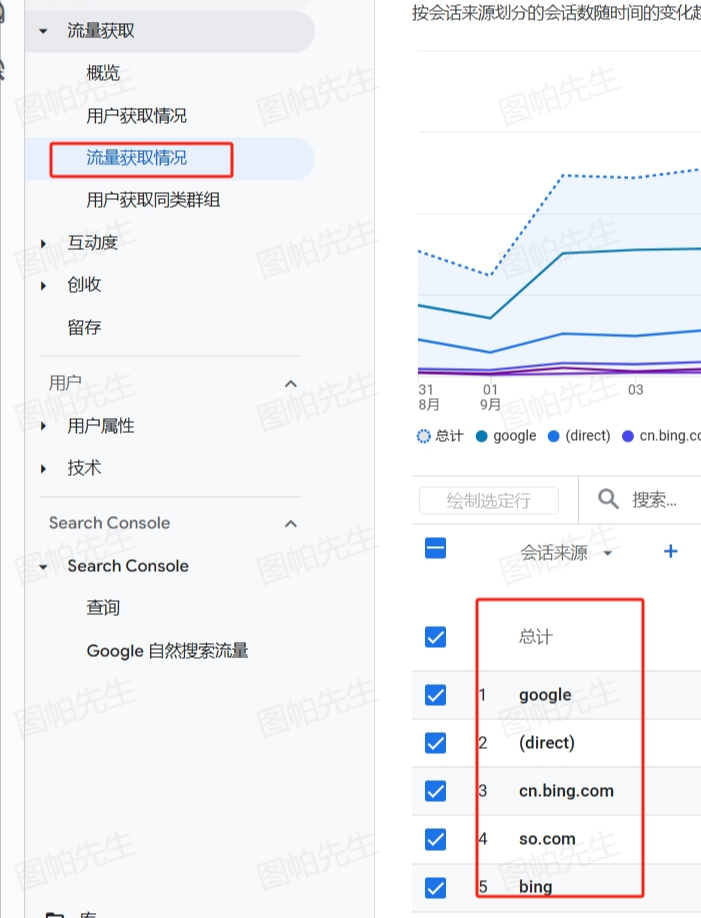Expand the 互动度 section arrow
Screen dimensions: 701x918
tap(43, 243)
